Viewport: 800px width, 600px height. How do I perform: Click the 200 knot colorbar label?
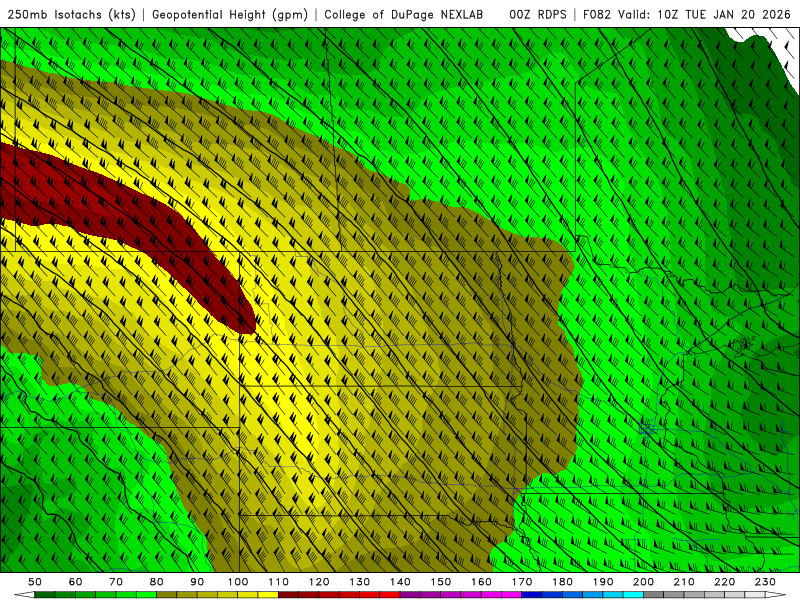(x=643, y=582)
